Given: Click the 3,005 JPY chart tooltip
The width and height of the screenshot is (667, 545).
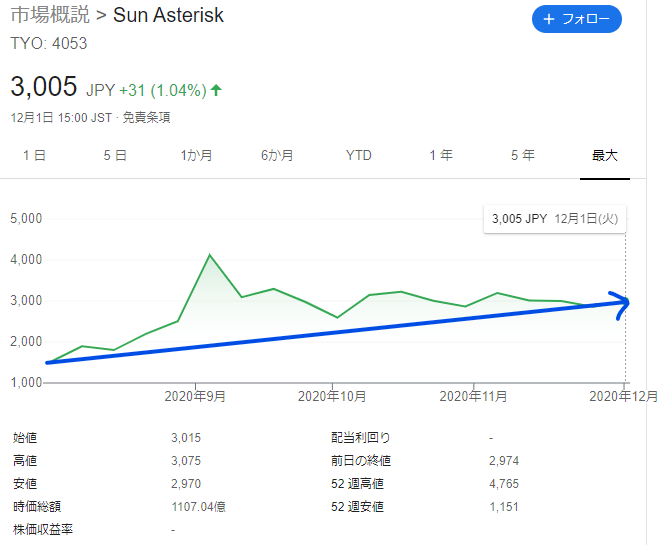Looking at the screenshot, I should pyautogui.click(x=555, y=219).
